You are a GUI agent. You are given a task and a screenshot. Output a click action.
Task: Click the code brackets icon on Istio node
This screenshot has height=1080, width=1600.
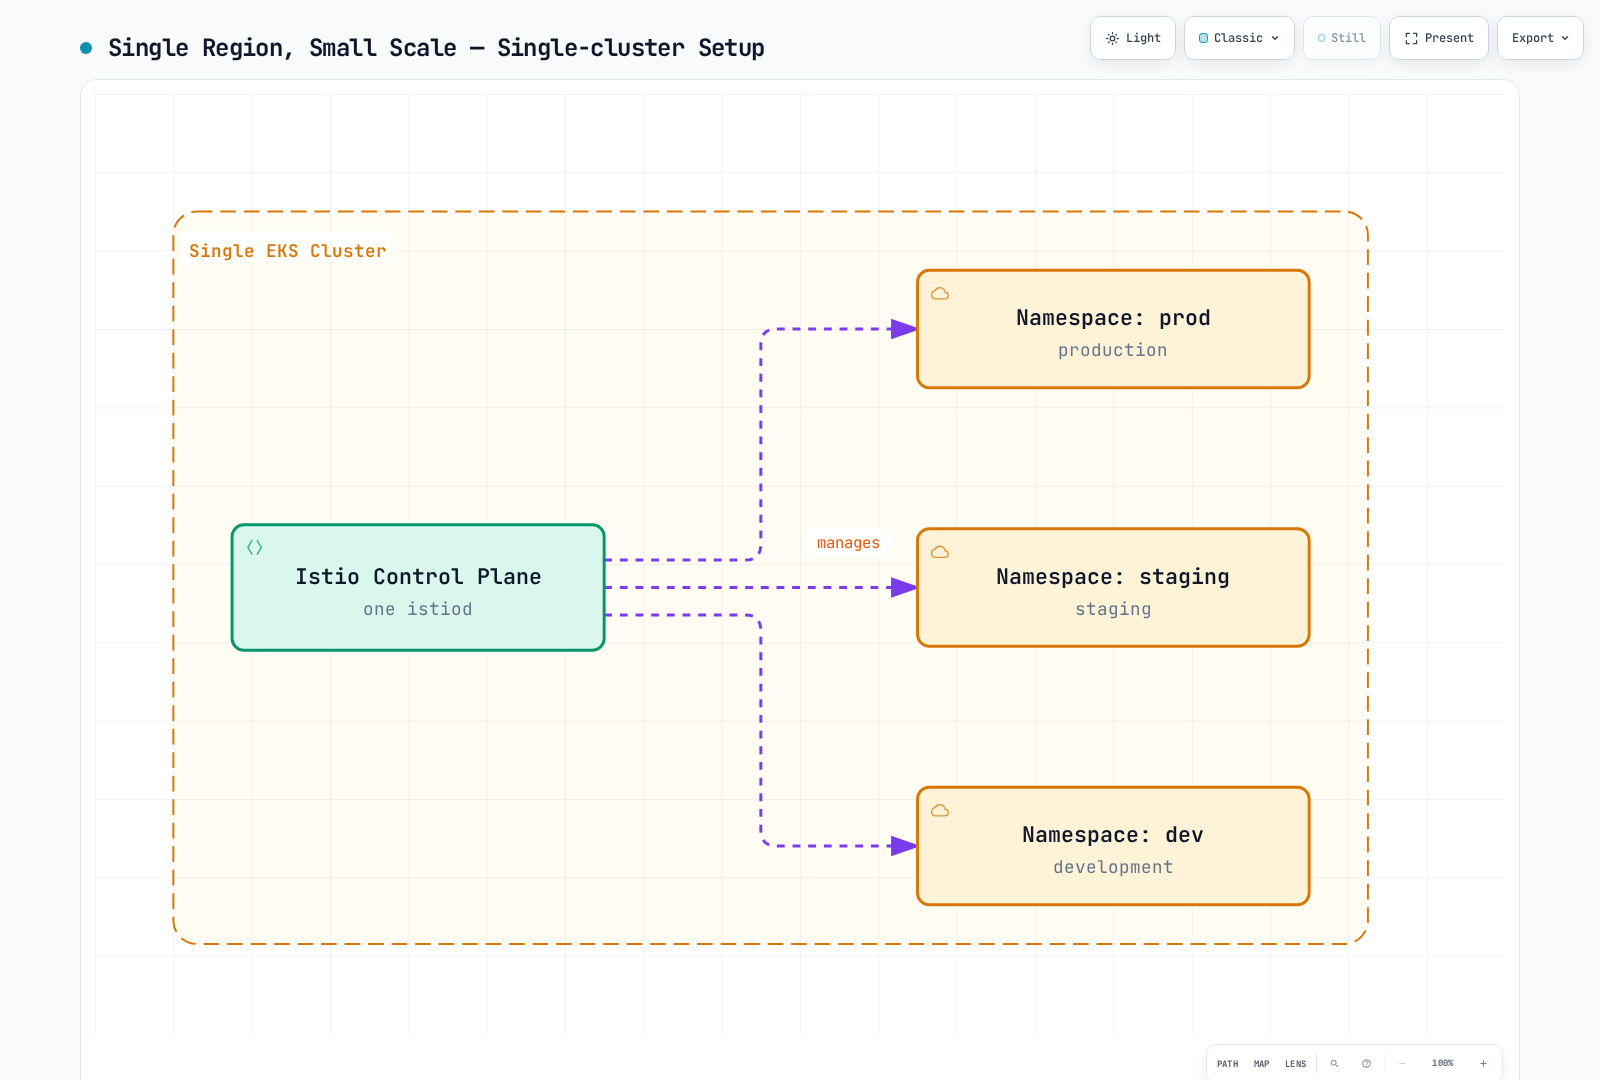255,548
